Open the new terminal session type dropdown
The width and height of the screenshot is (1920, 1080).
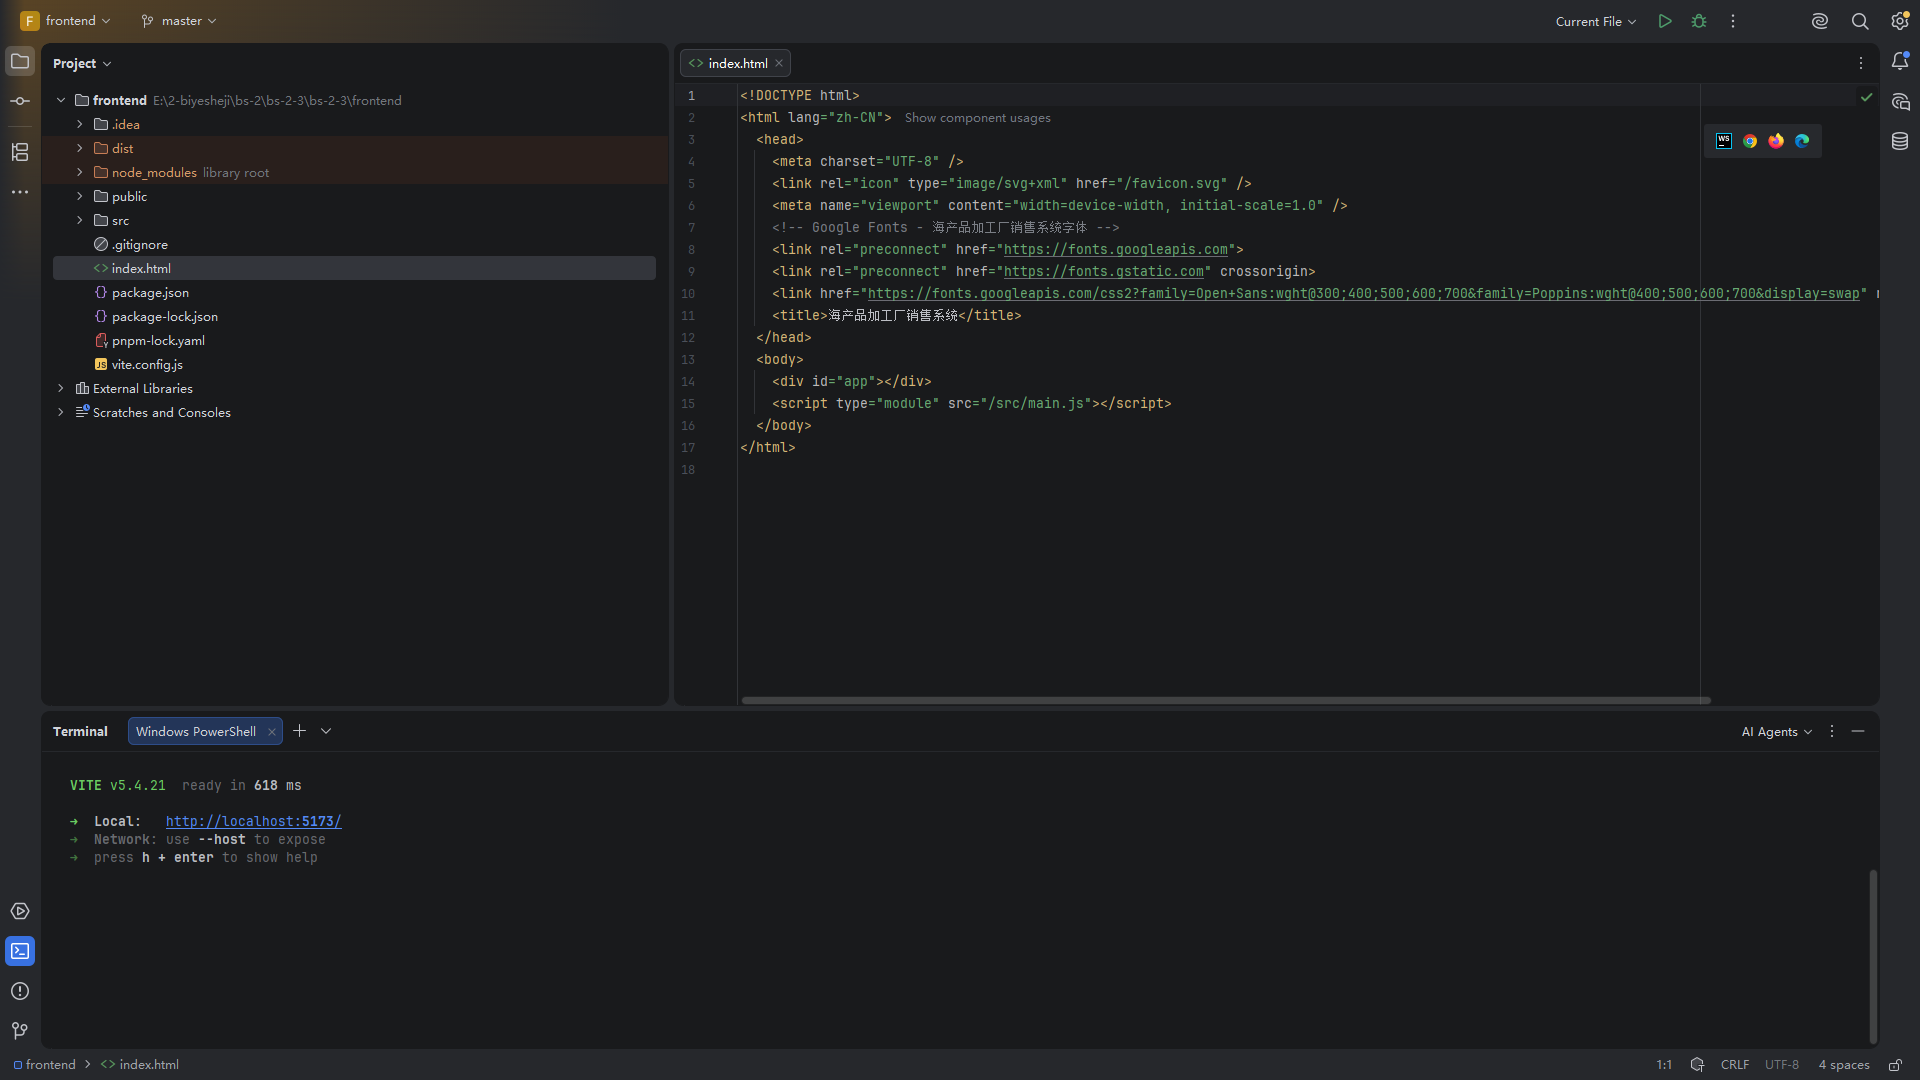tap(326, 731)
